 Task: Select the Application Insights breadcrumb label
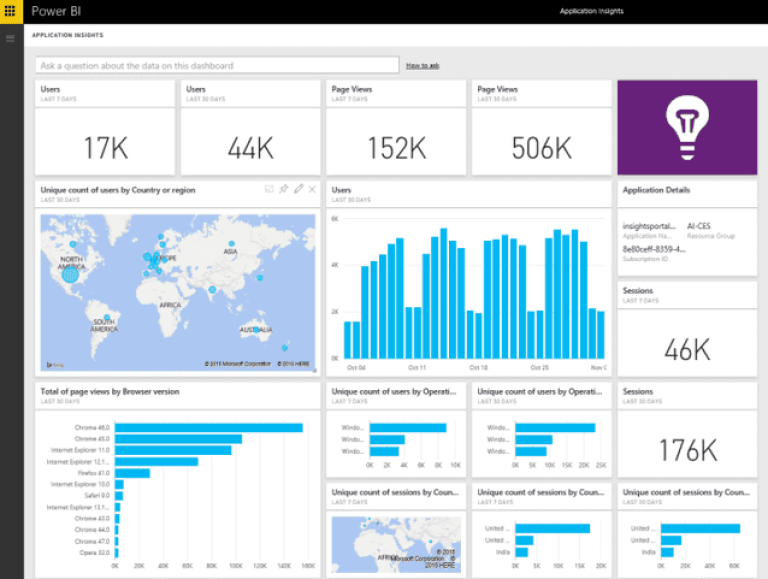click(67, 35)
